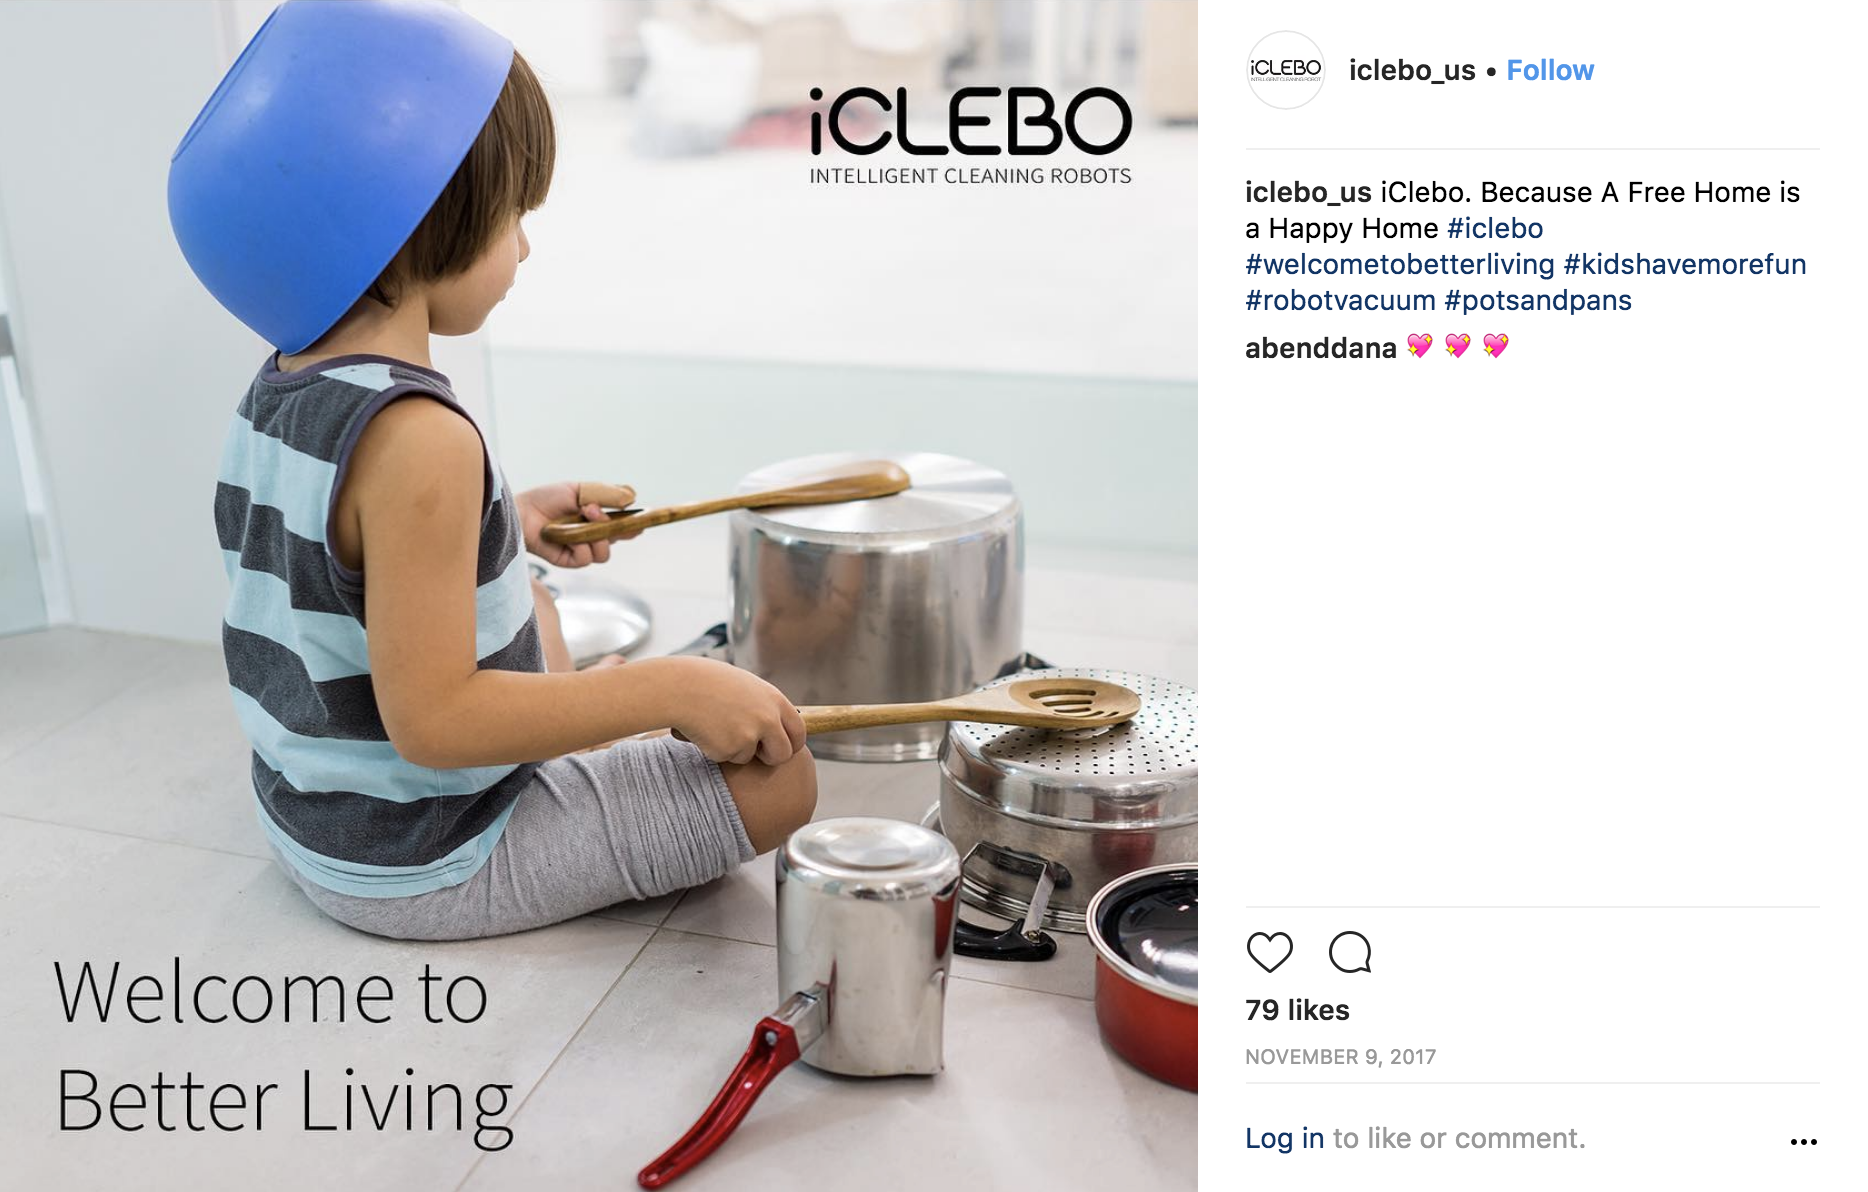This screenshot has width=1868, height=1192.
Task: Open the #kidshavemorefun hashtag
Action: (x=1684, y=264)
